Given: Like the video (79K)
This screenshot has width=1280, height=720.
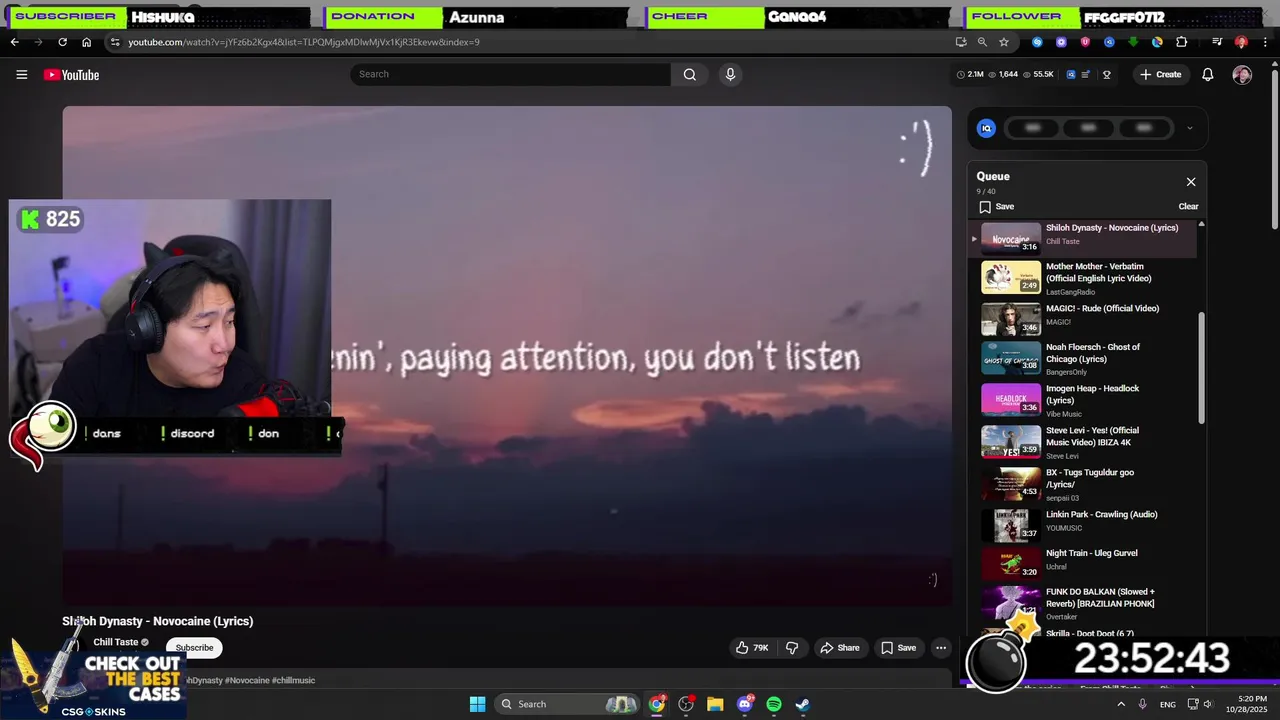Looking at the screenshot, I should pos(752,648).
